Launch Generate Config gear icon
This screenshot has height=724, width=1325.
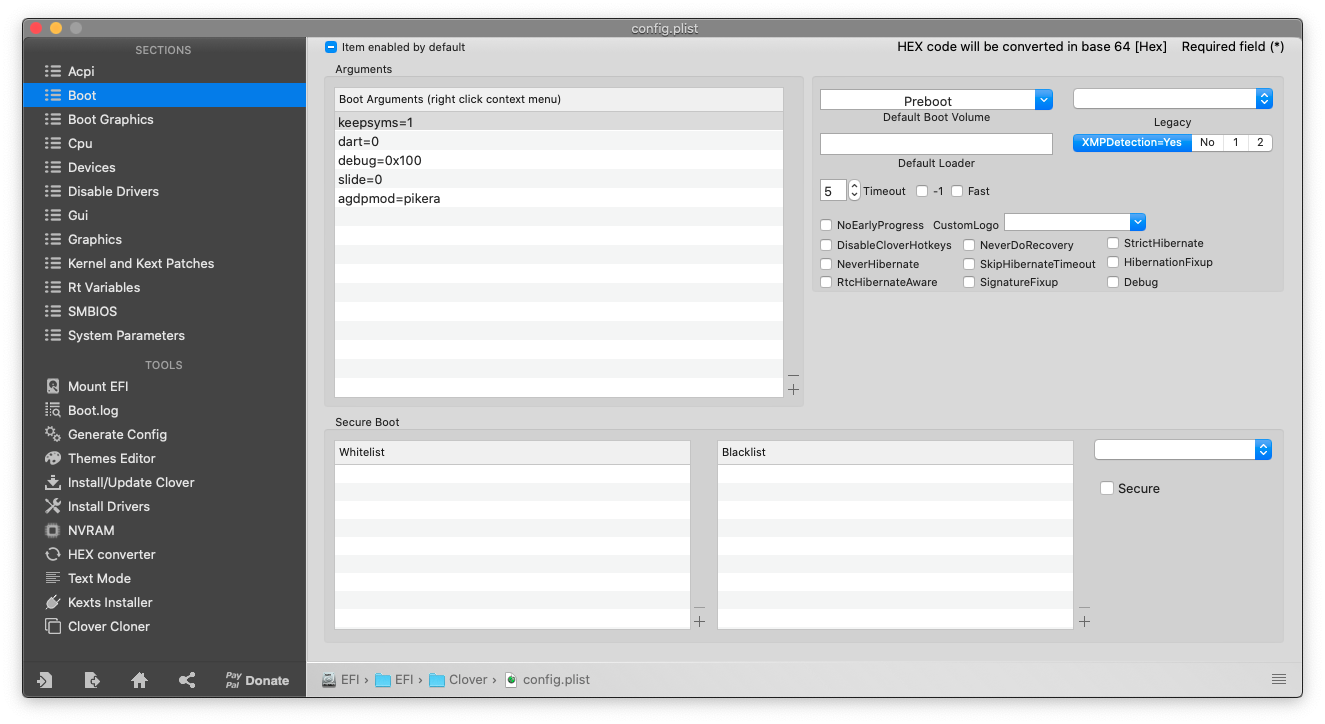53,434
